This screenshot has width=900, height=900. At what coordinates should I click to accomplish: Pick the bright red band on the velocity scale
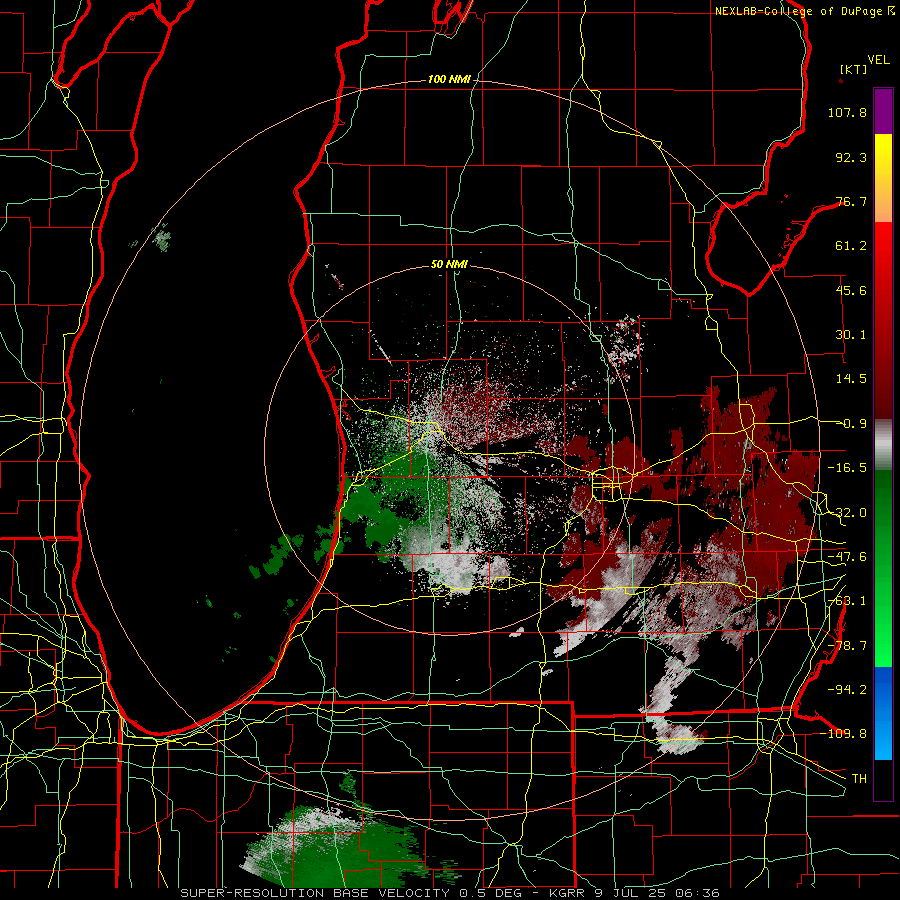883,321
